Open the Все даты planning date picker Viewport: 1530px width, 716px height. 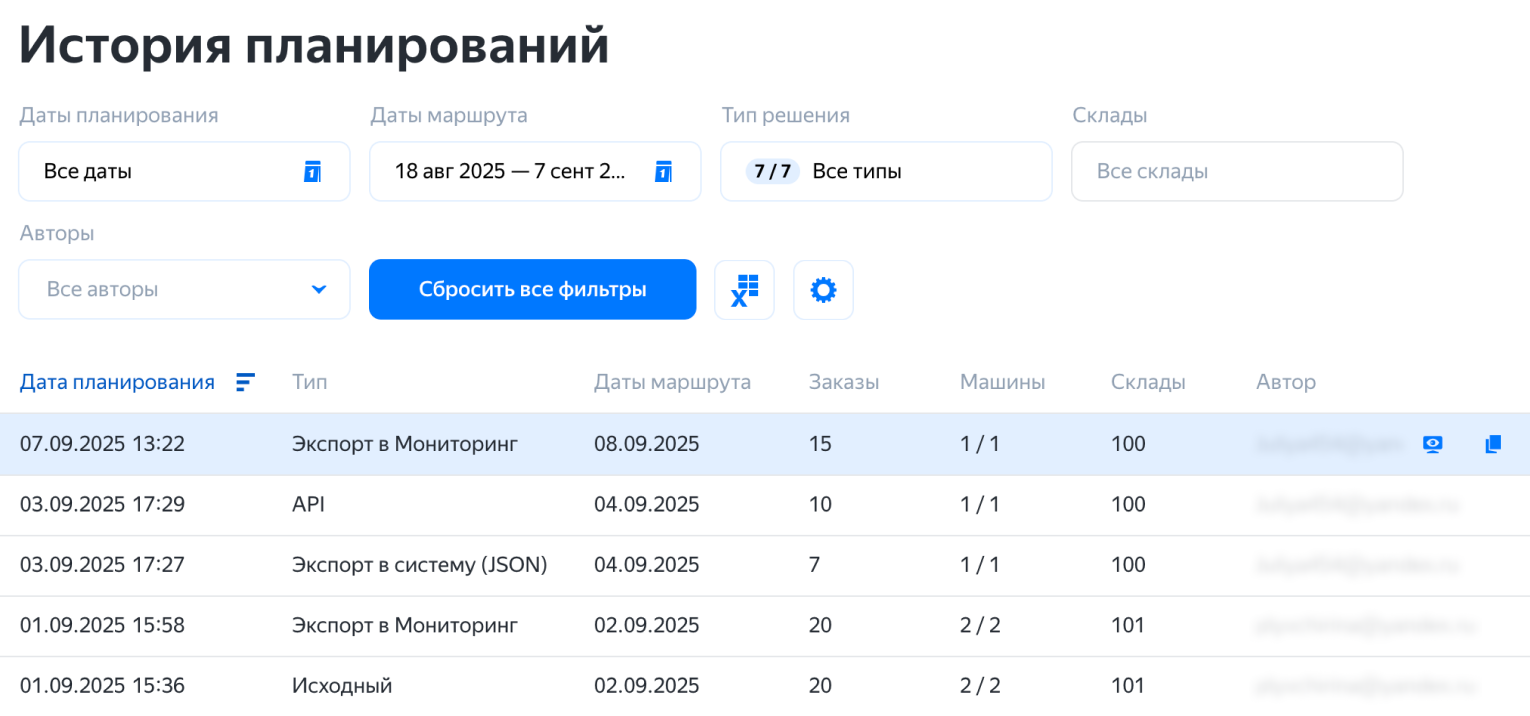tap(160, 171)
